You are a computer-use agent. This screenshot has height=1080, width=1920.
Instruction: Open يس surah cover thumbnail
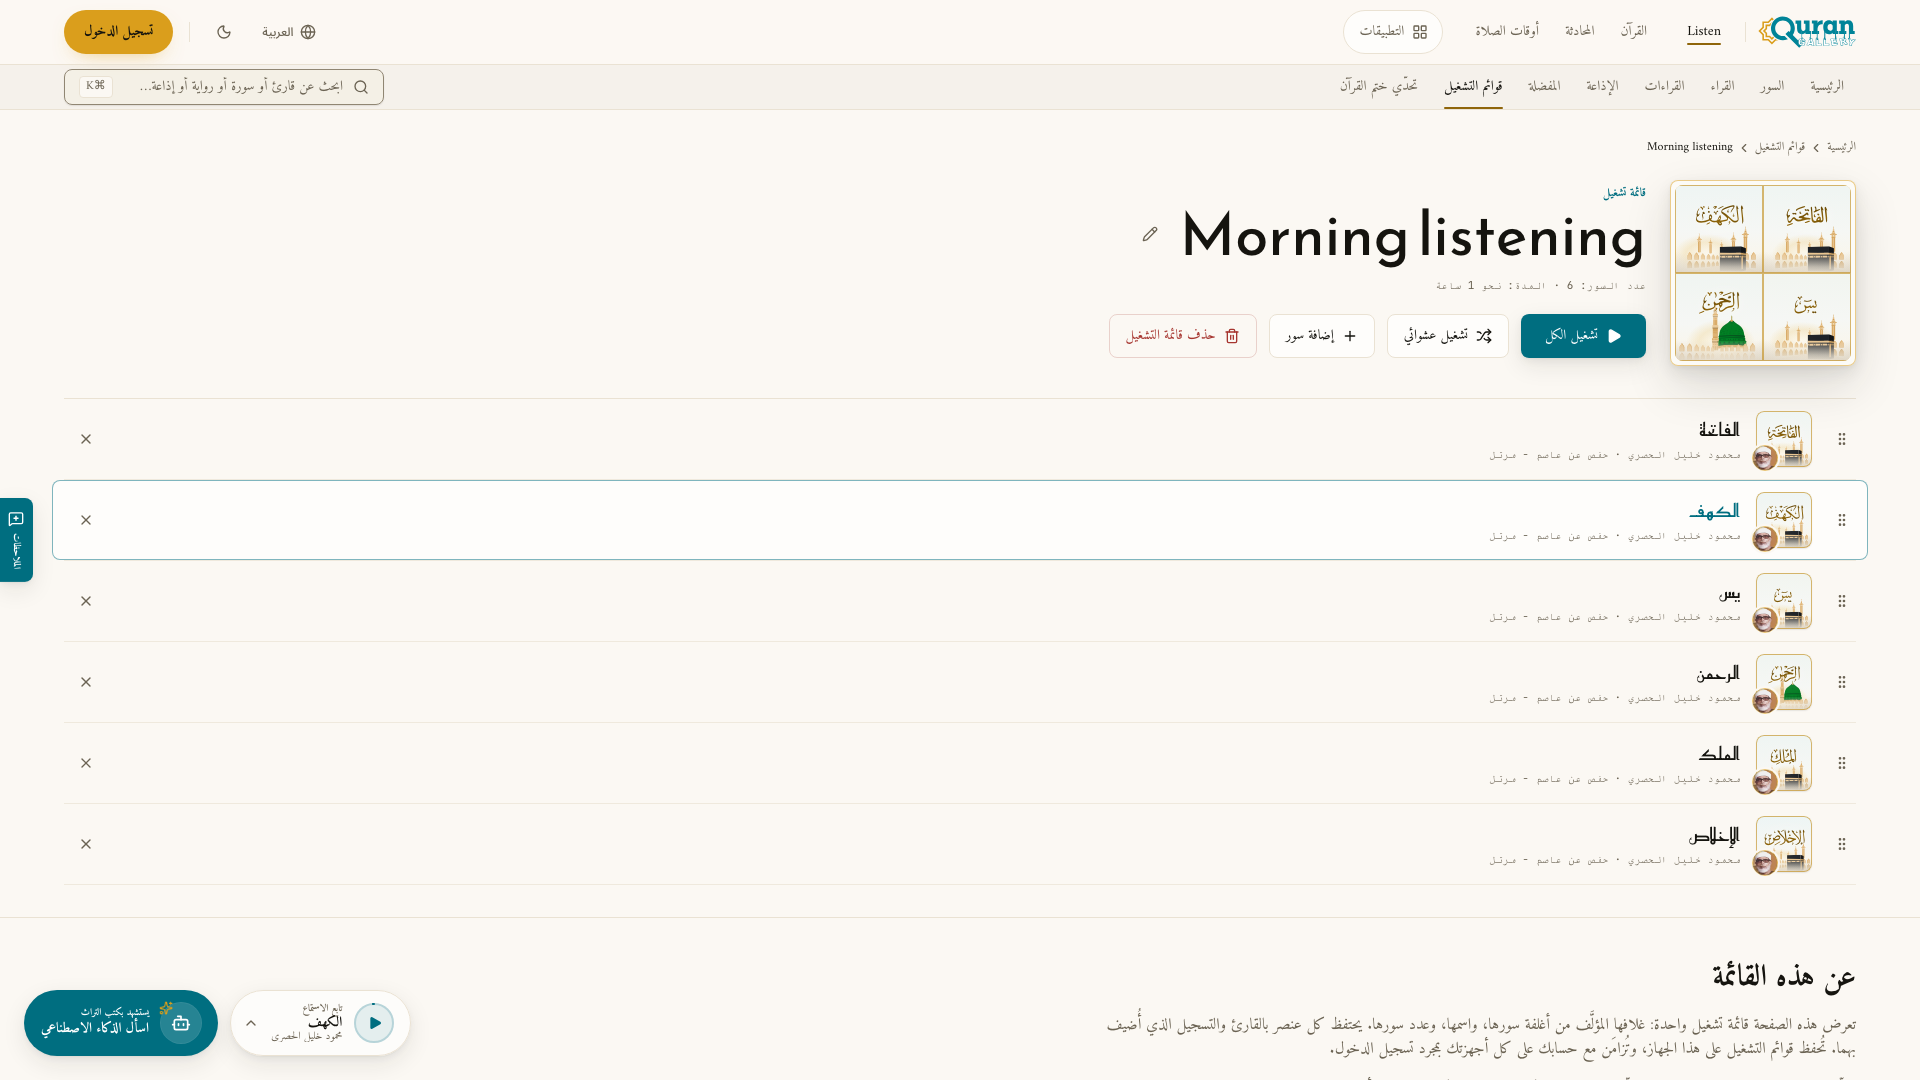(x=1783, y=601)
